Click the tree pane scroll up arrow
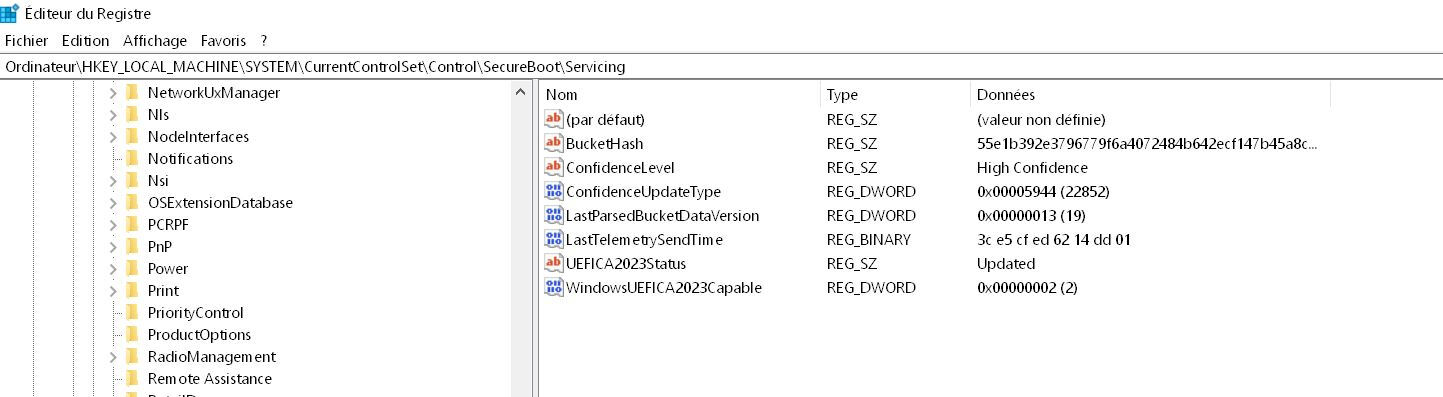Image resolution: width=1443 pixels, height=397 pixels. [x=520, y=93]
